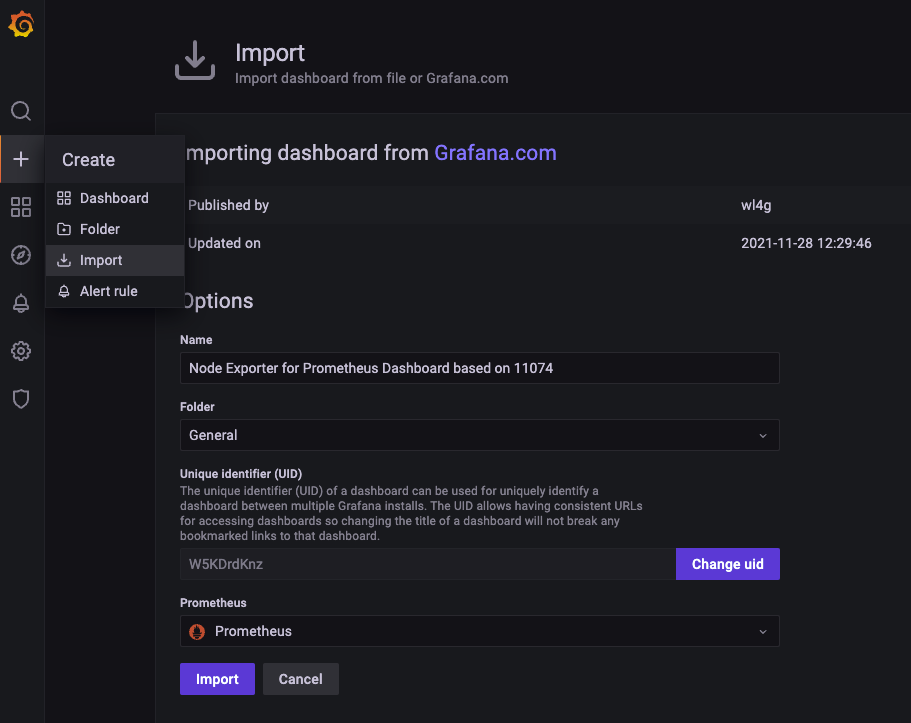Expand the Folder dropdown chevron

763,435
